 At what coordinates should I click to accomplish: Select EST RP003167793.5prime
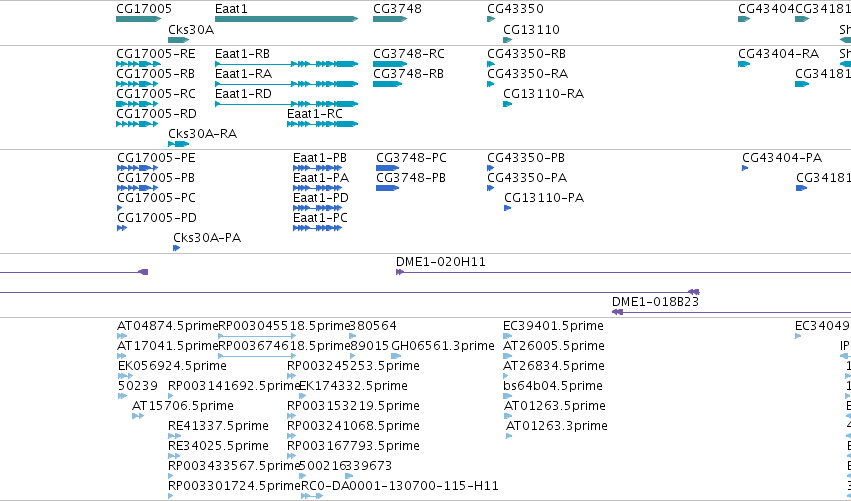click(x=291, y=456)
